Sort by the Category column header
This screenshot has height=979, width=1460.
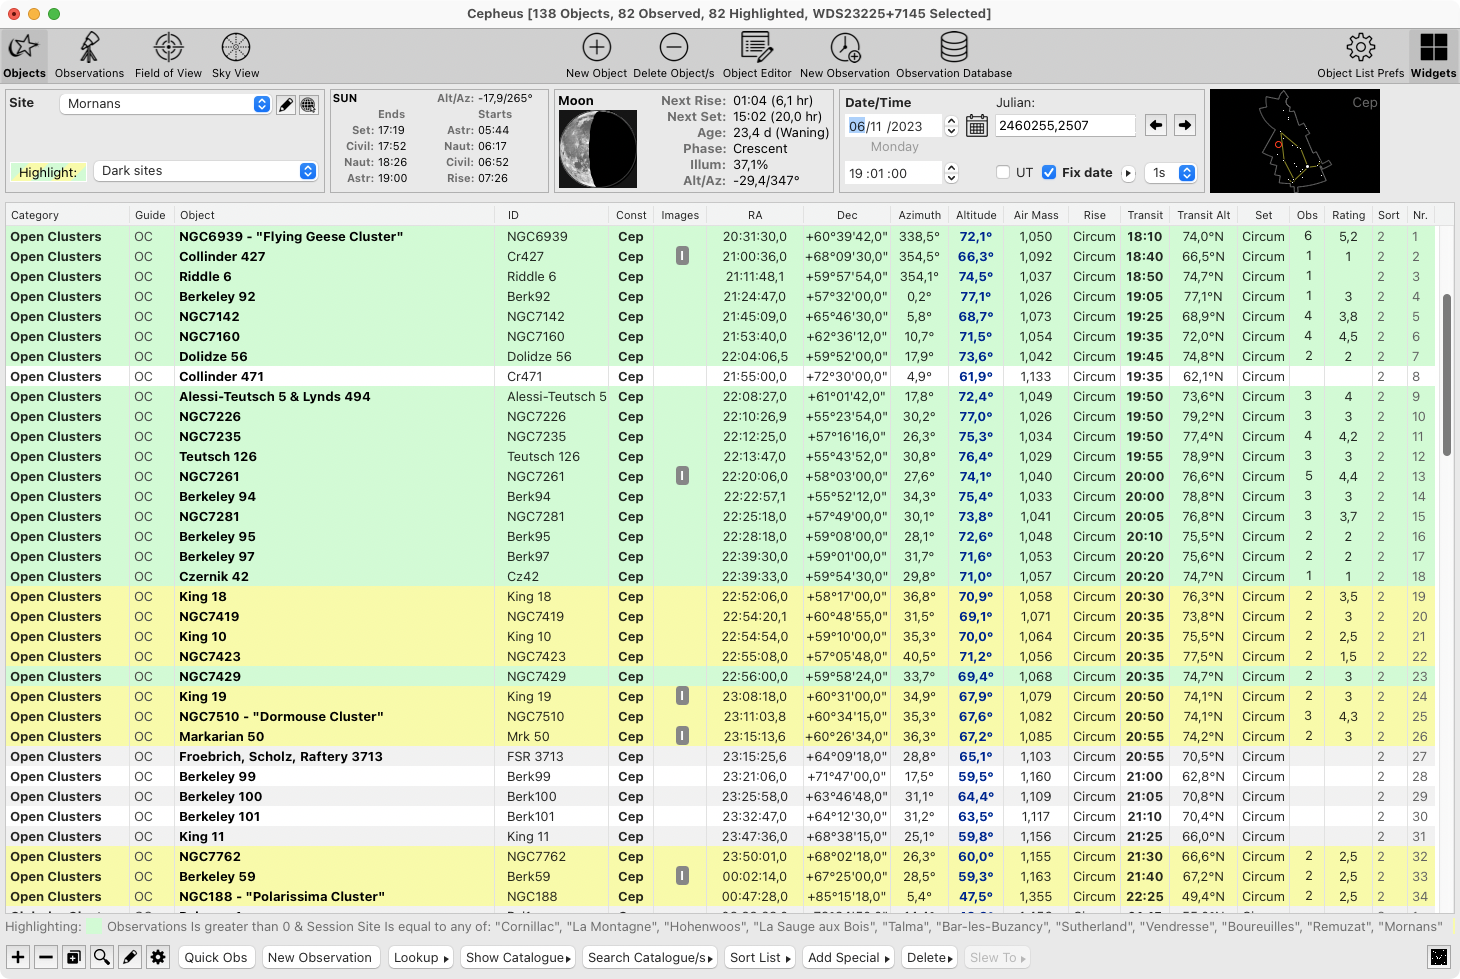(68, 215)
